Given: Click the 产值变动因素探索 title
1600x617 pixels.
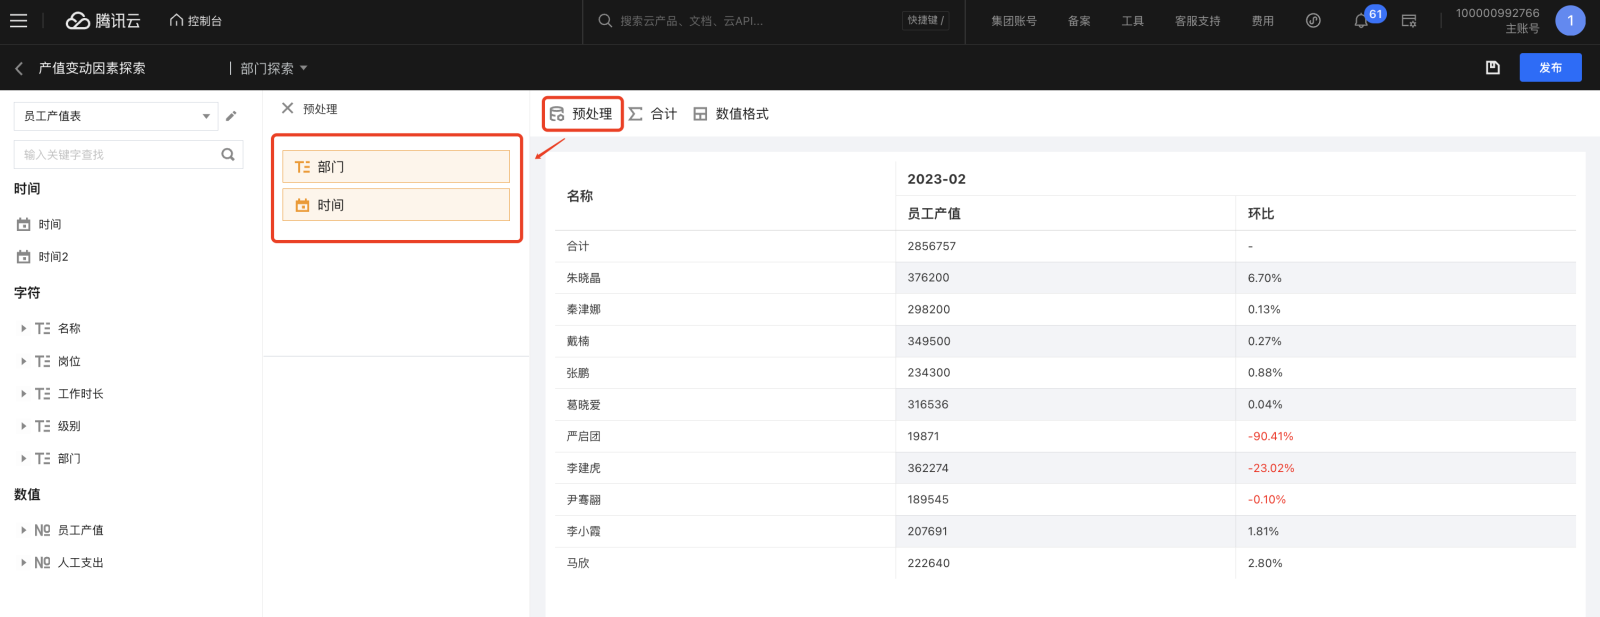Looking at the screenshot, I should [92, 68].
